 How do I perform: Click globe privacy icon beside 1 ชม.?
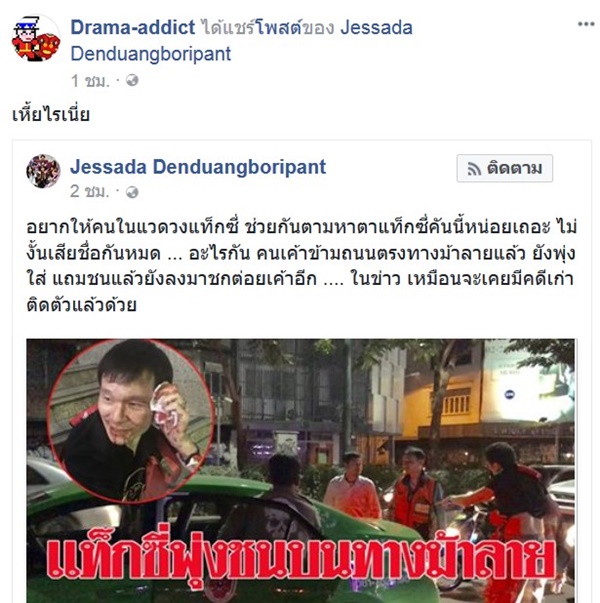pyautogui.click(x=132, y=80)
